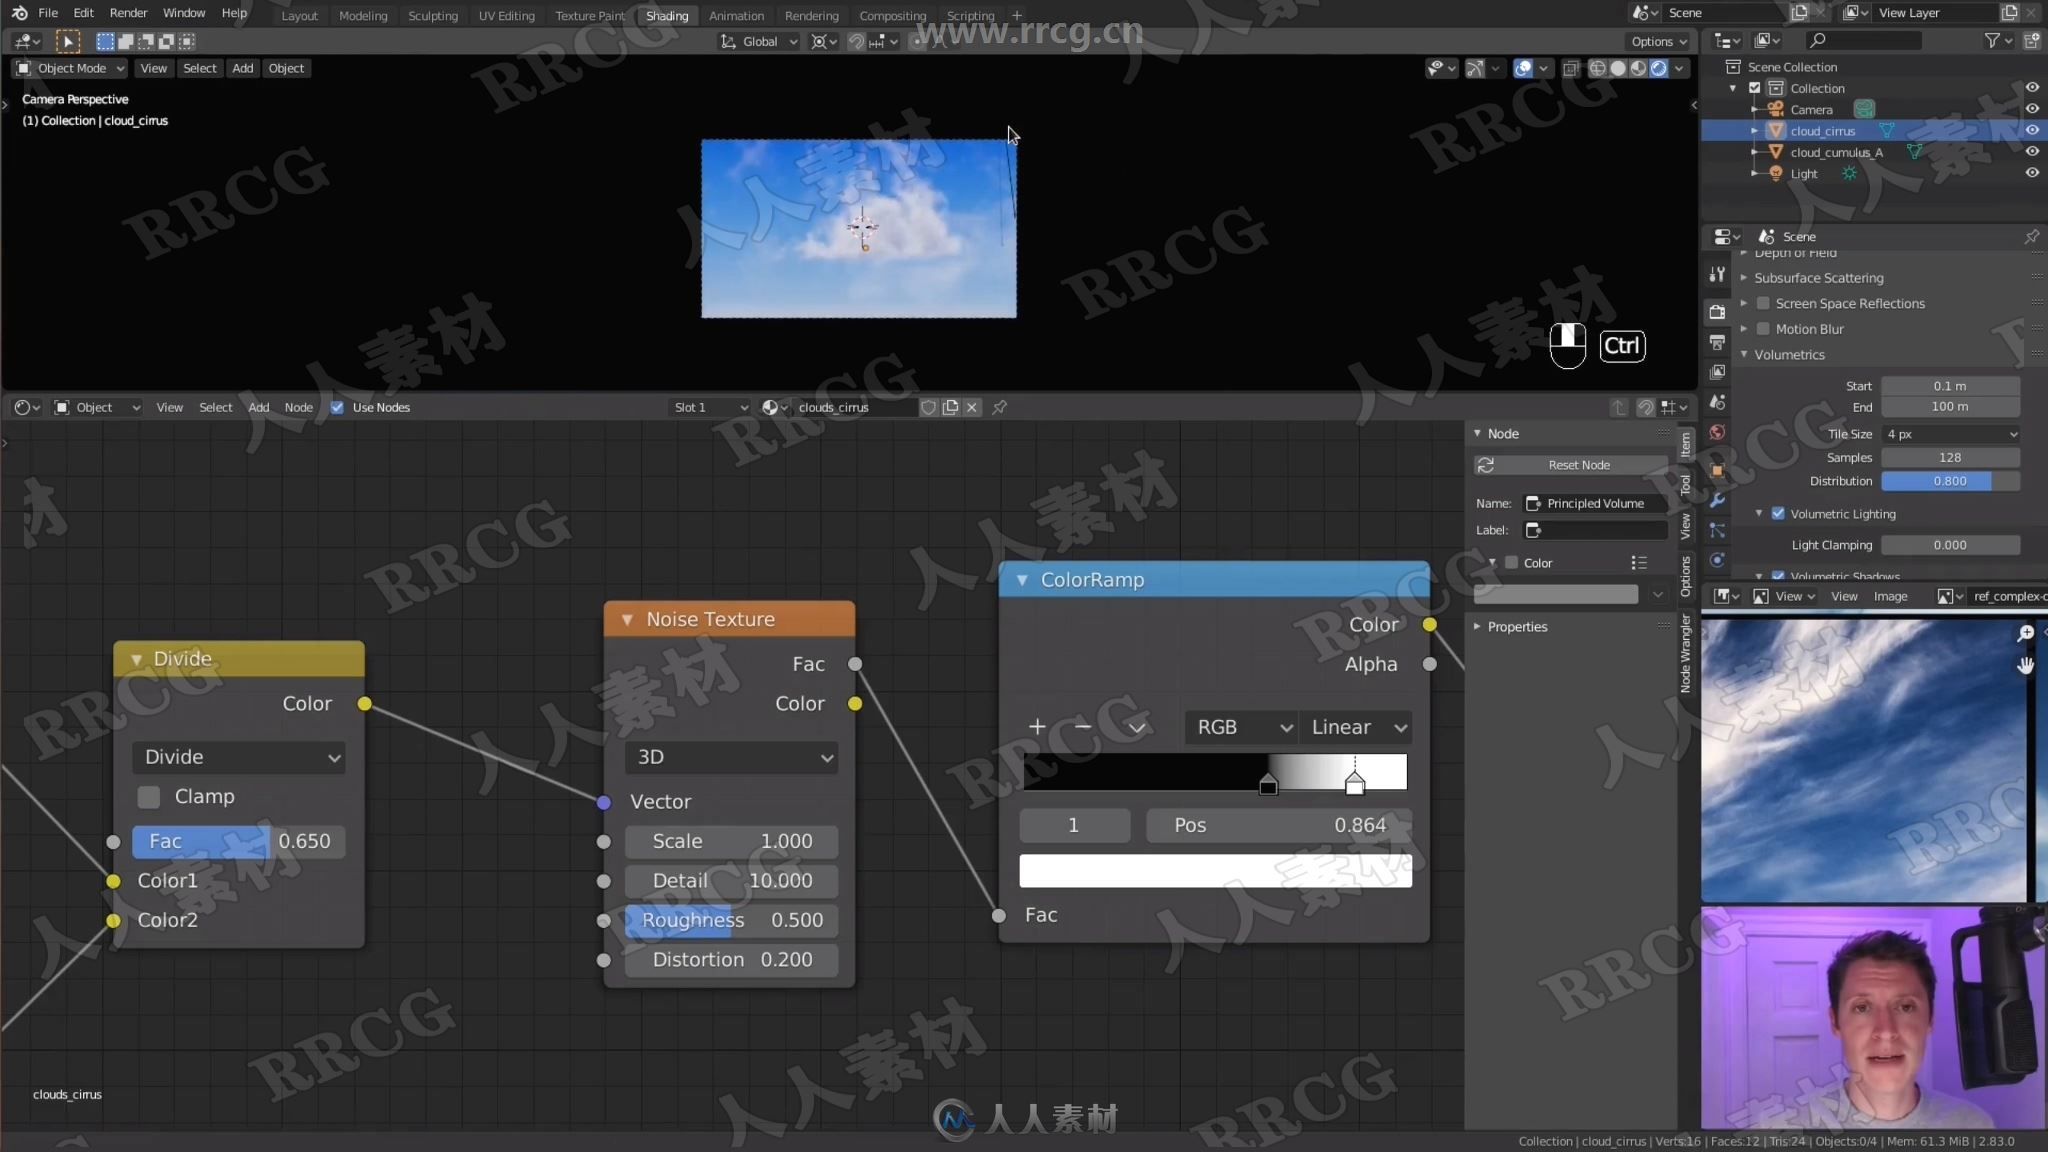Click the Add node button in ColorRamp
Screen dimensions: 2048x1152
point(1038,726)
